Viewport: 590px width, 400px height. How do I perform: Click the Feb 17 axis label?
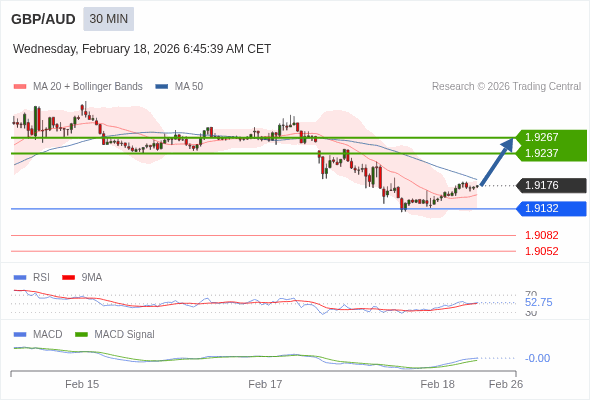pyautogui.click(x=265, y=384)
